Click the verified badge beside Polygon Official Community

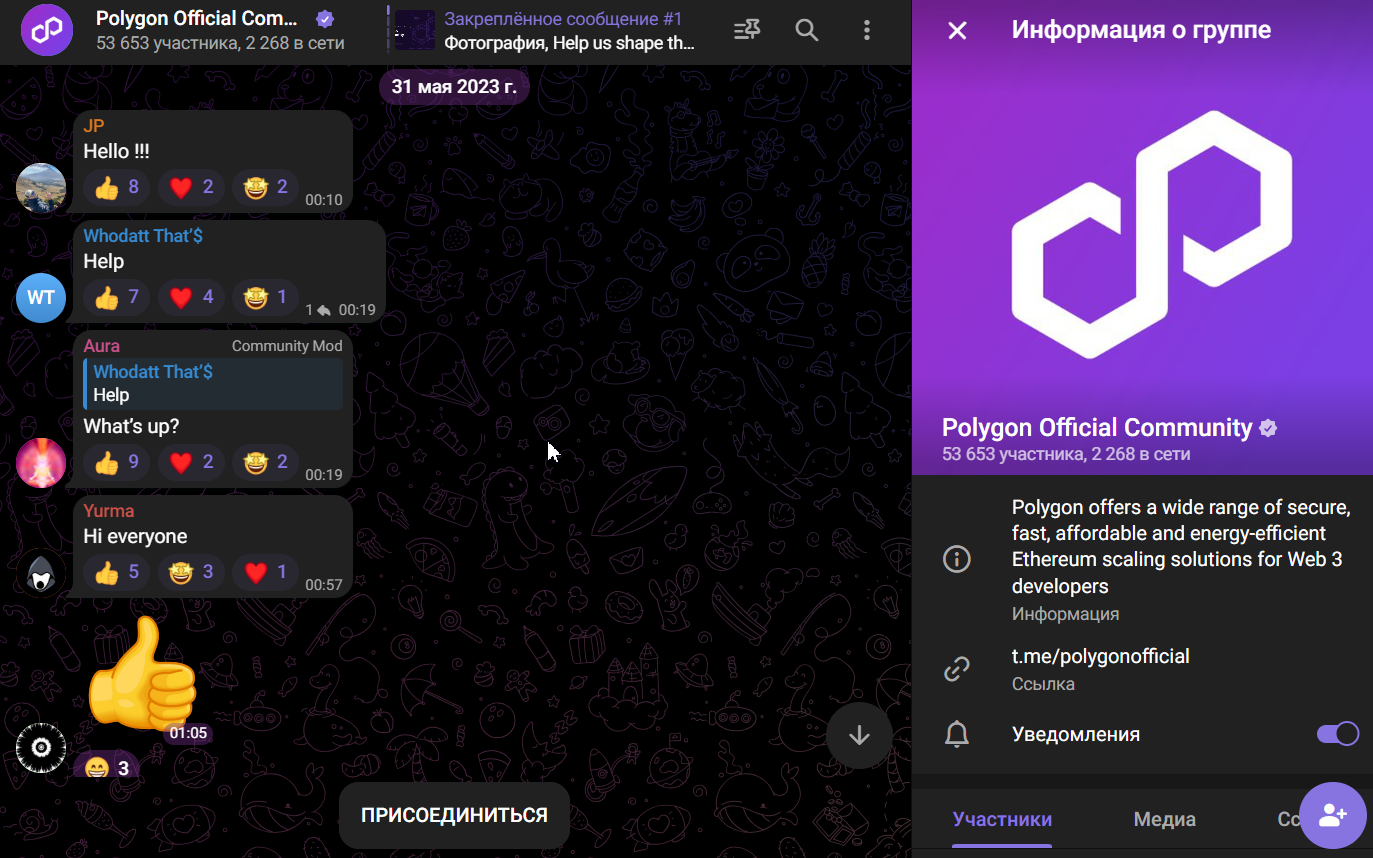(1268, 428)
